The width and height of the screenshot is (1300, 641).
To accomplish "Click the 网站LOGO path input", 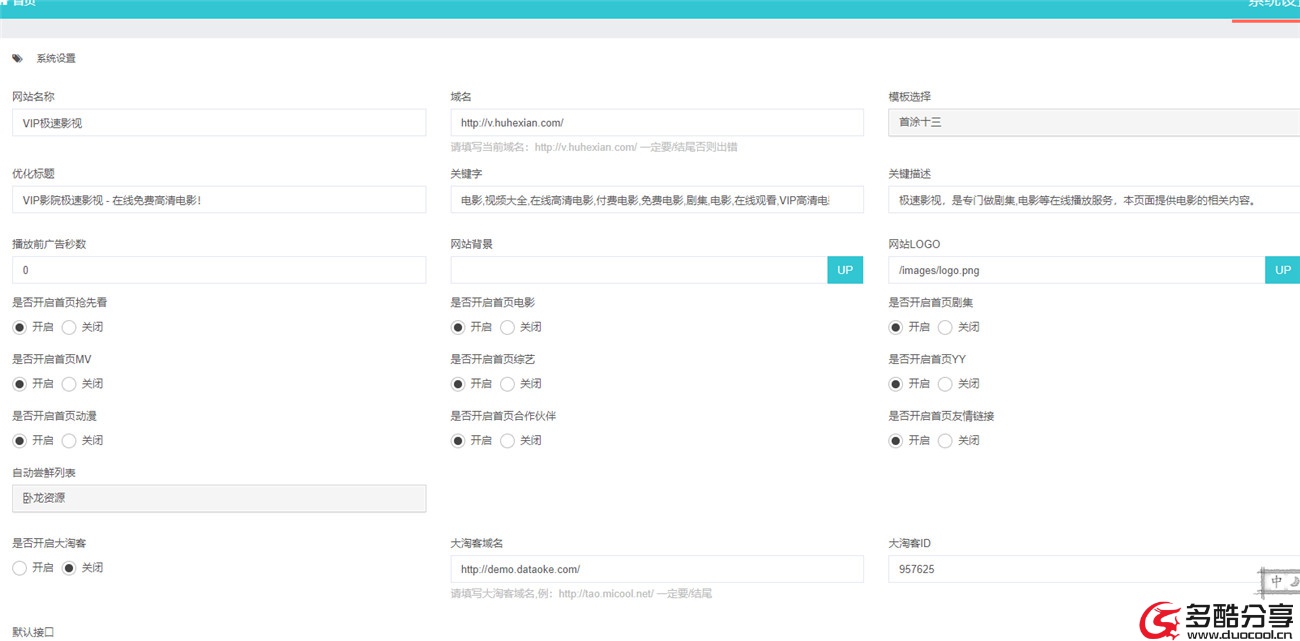I will pyautogui.click(x=1077, y=270).
